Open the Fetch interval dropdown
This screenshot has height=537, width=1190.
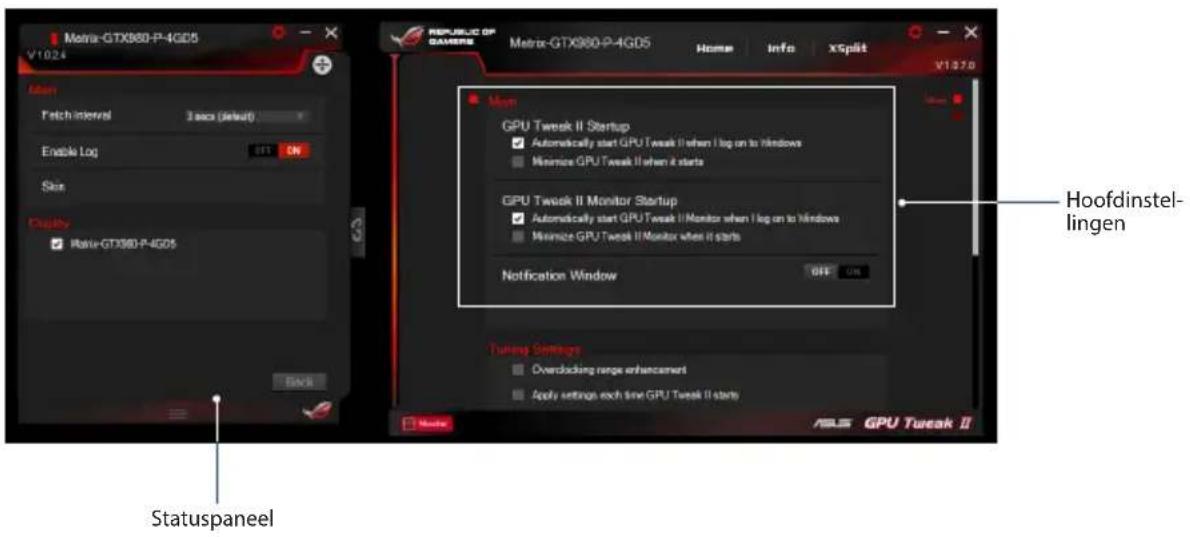click(247, 116)
